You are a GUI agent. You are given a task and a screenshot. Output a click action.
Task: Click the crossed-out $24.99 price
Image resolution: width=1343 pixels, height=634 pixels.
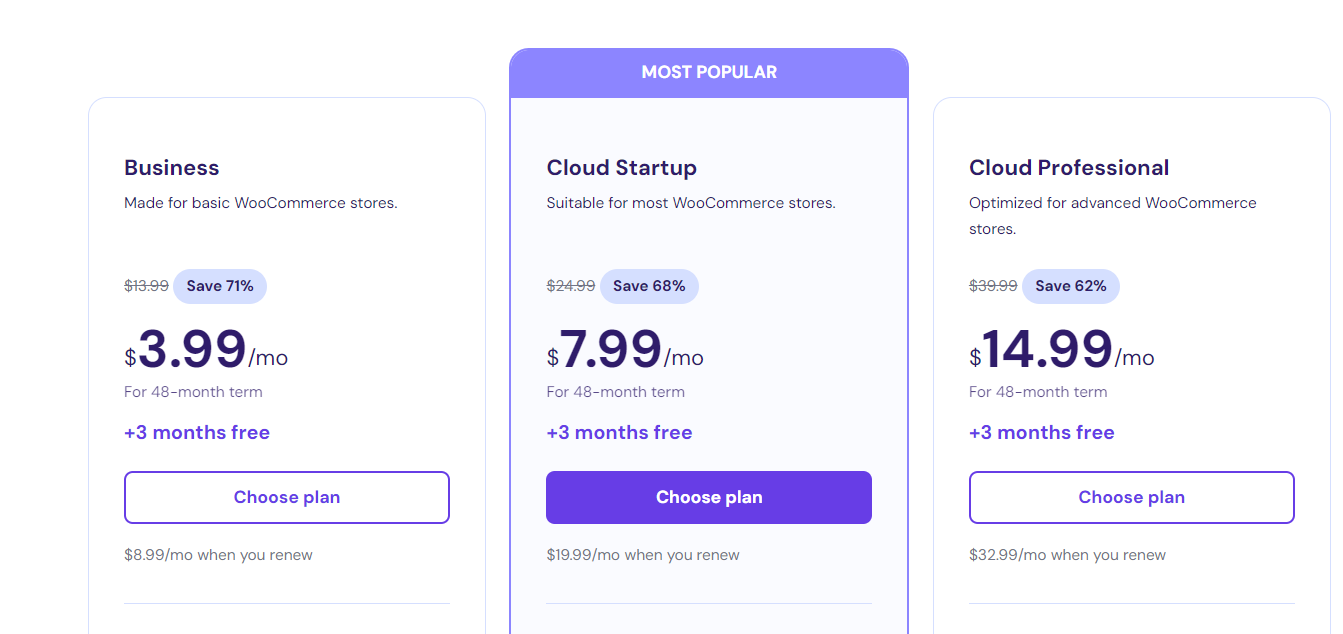571,286
